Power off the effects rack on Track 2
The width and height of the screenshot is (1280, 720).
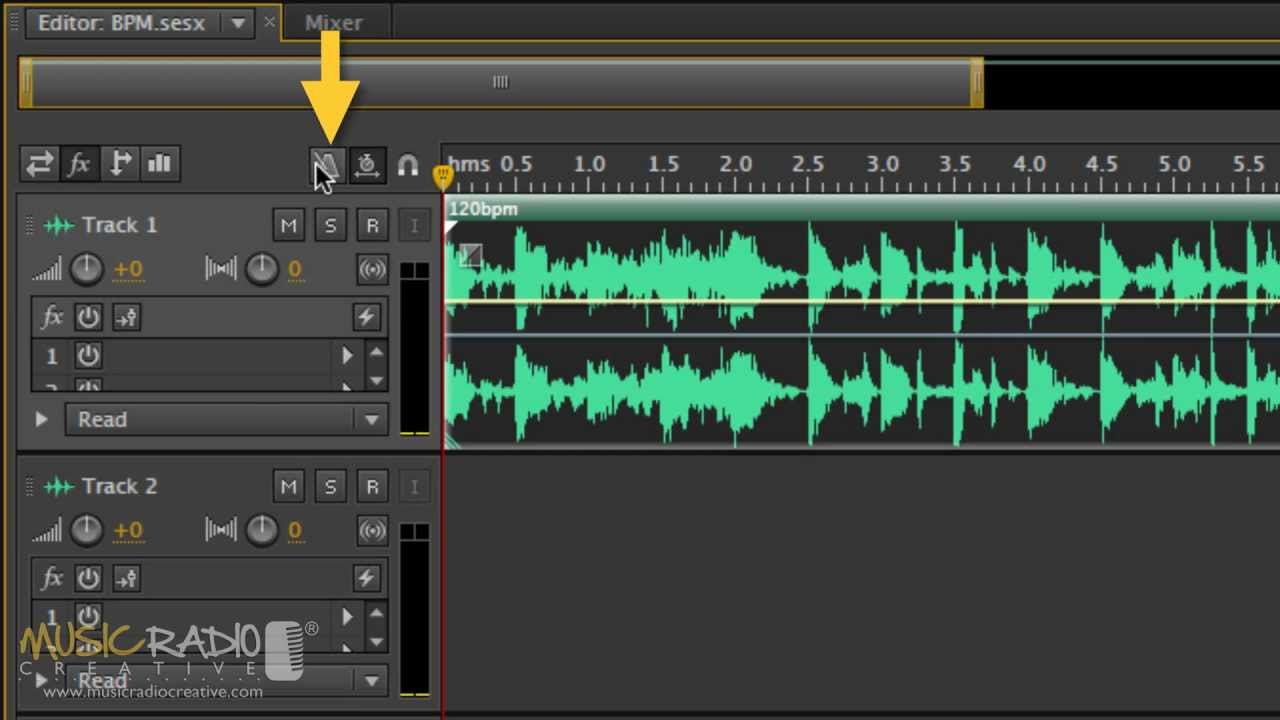pyautogui.click(x=88, y=578)
